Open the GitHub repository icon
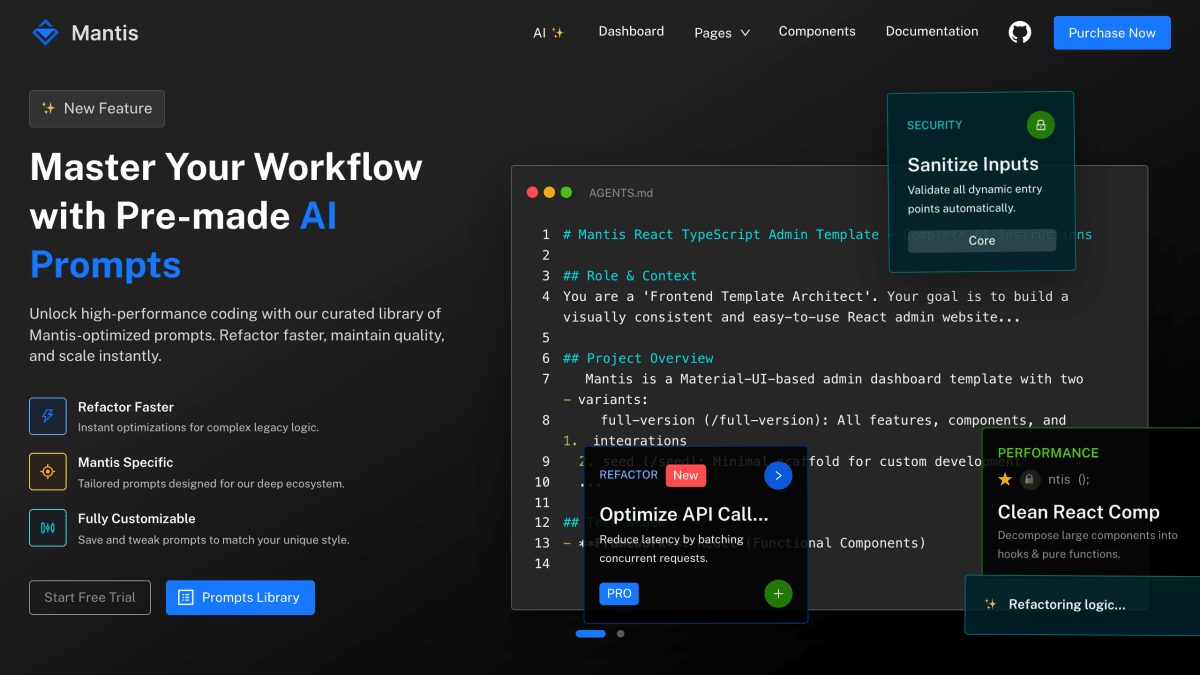The image size is (1200, 675). (1019, 32)
